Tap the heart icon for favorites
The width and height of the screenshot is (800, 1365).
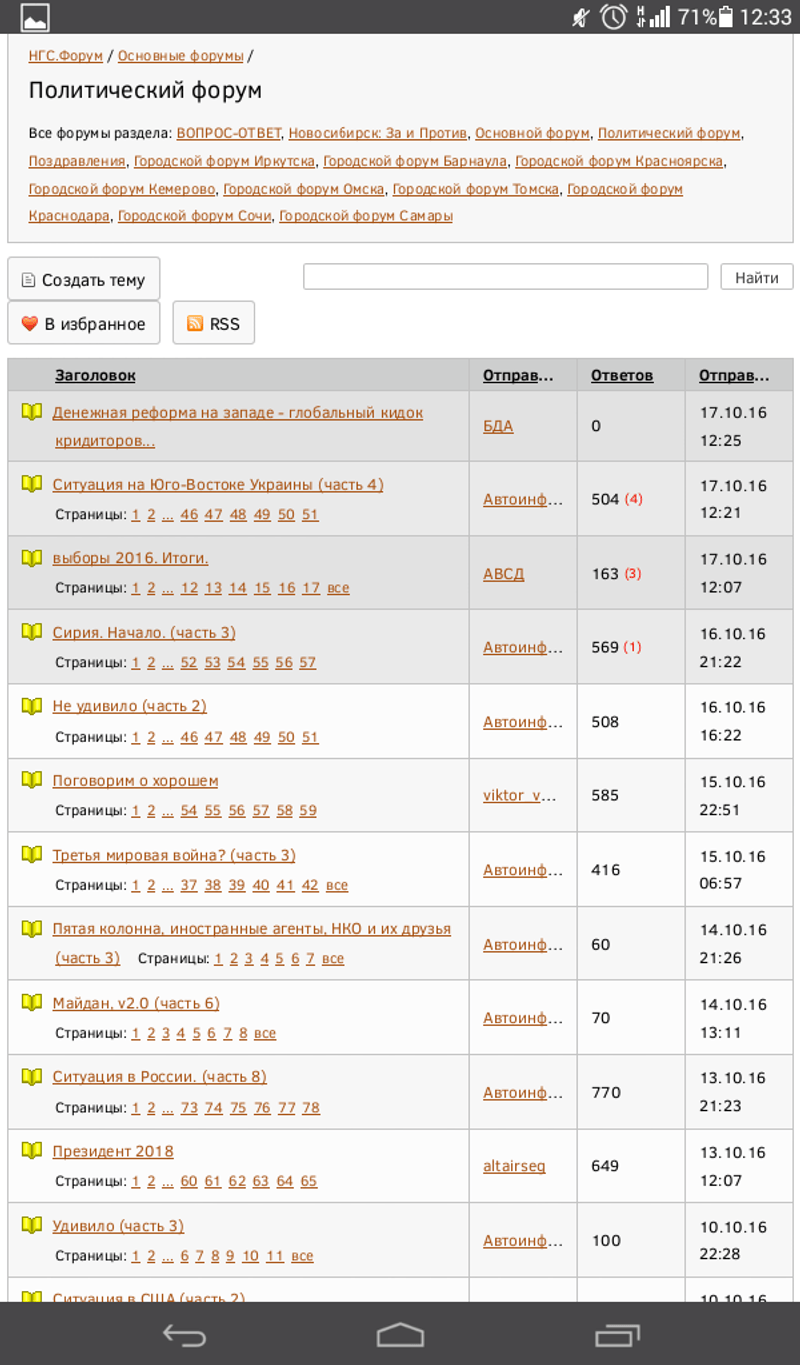click(29, 323)
